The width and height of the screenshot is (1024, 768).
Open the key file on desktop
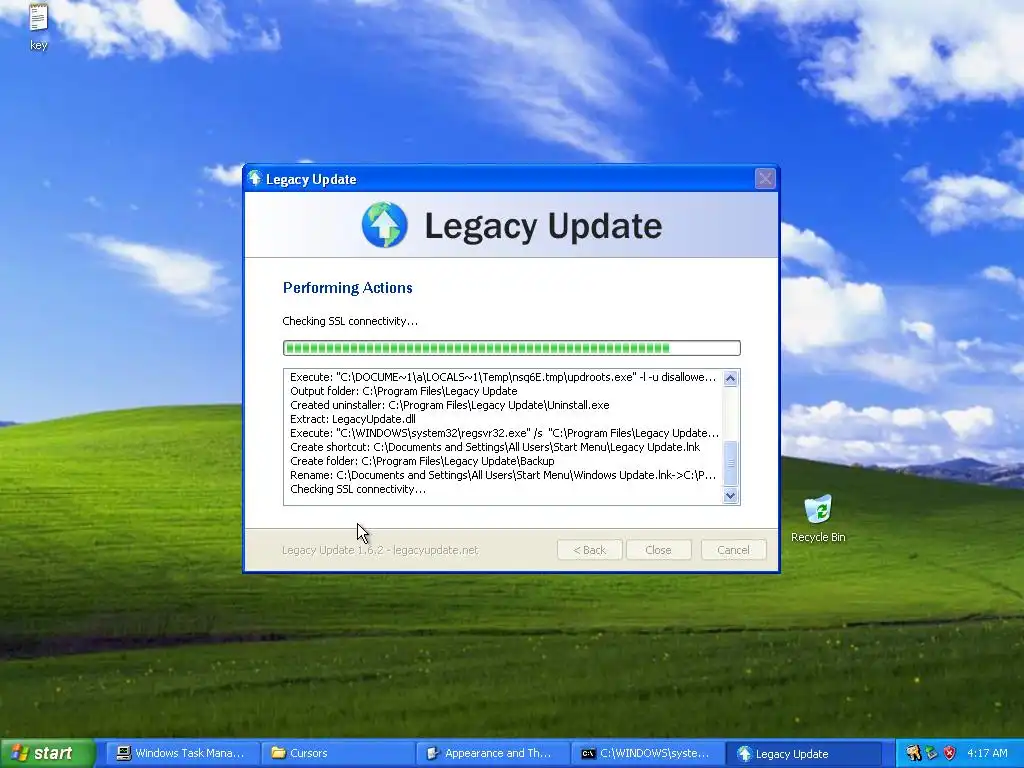click(39, 26)
